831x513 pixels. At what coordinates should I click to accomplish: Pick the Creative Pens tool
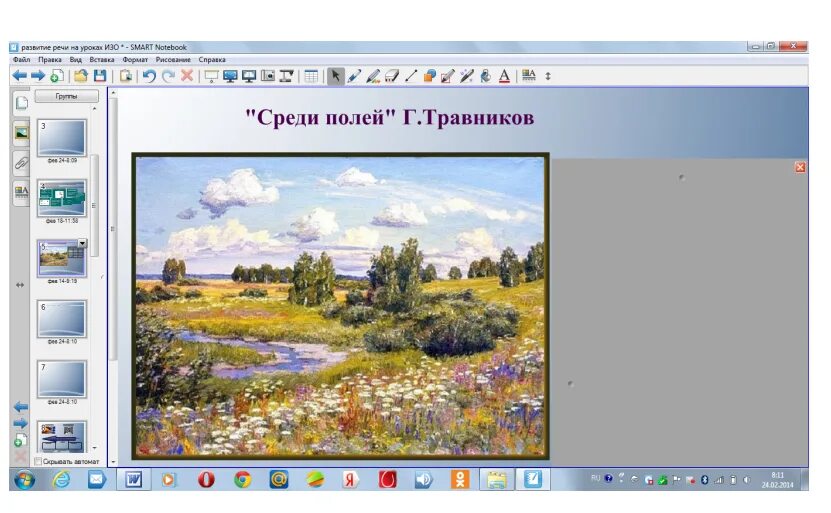pyautogui.click(x=373, y=76)
